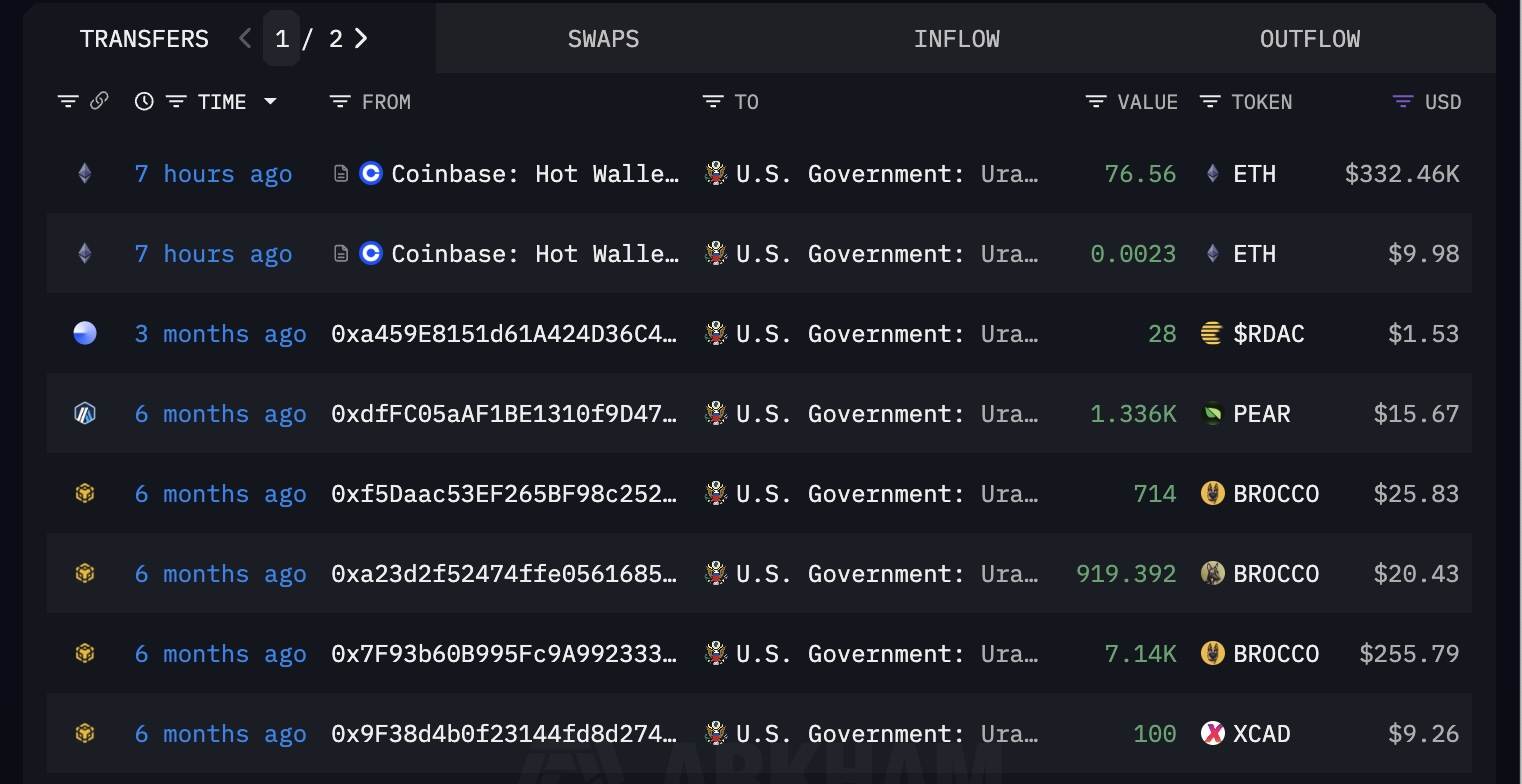Select the TRANSFERS tab

coord(144,39)
